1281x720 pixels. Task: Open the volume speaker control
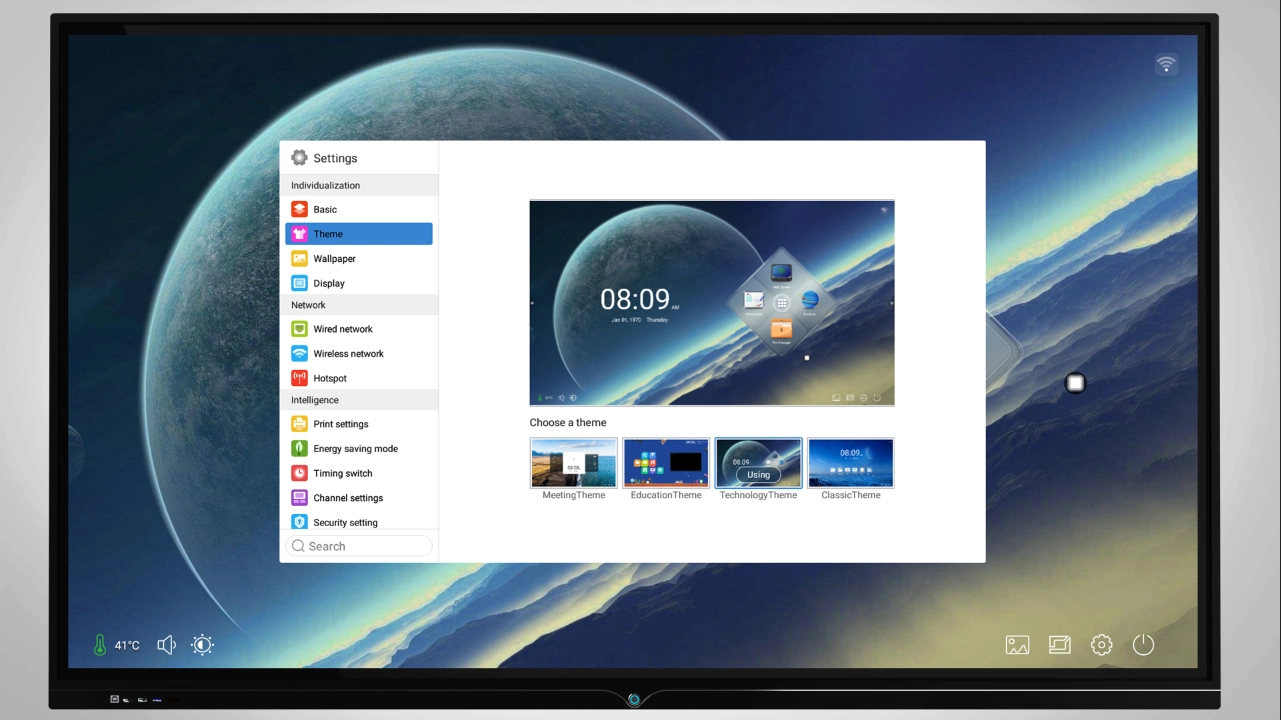pos(167,645)
